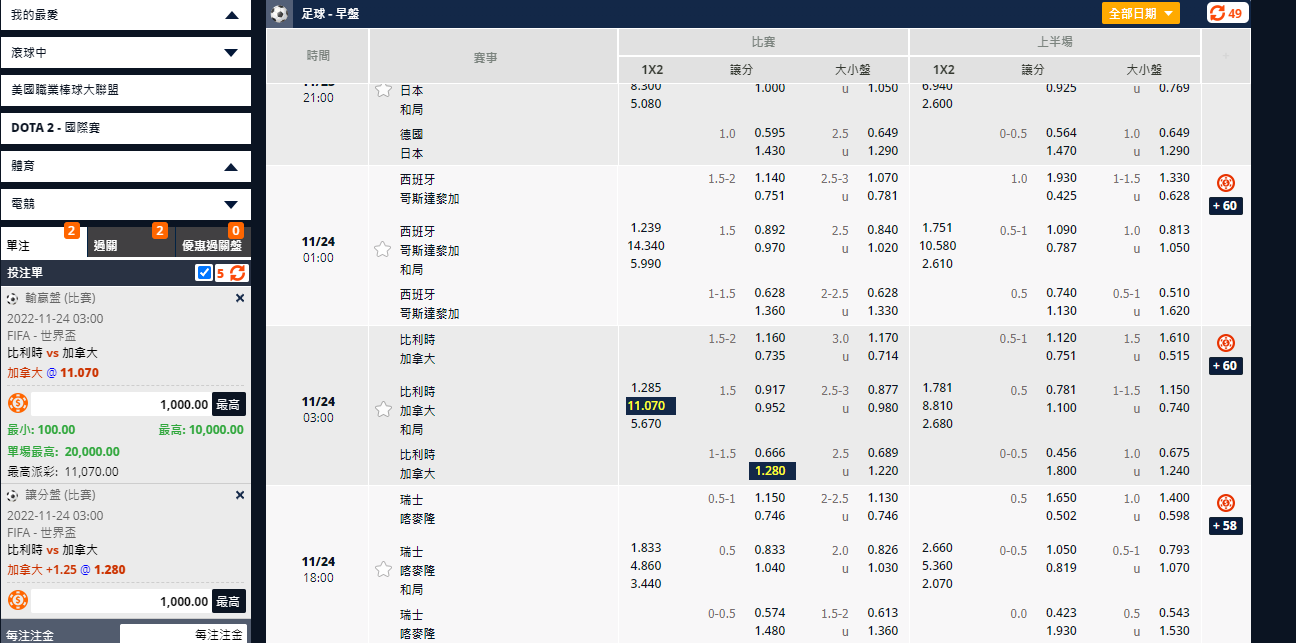Click 最高 button for first bet
The width and height of the screenshot is (1296, 643).
(x=229, y=404)
